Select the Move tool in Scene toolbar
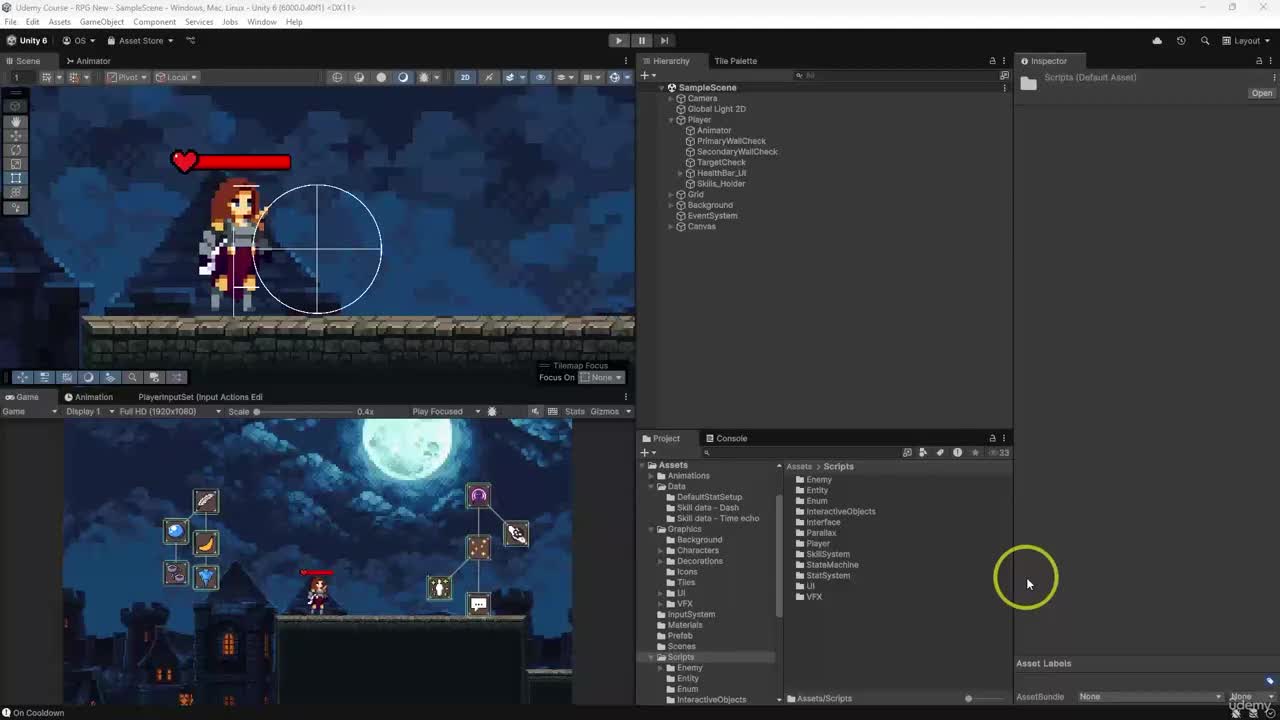1280x720 pixels. point(16,135)
